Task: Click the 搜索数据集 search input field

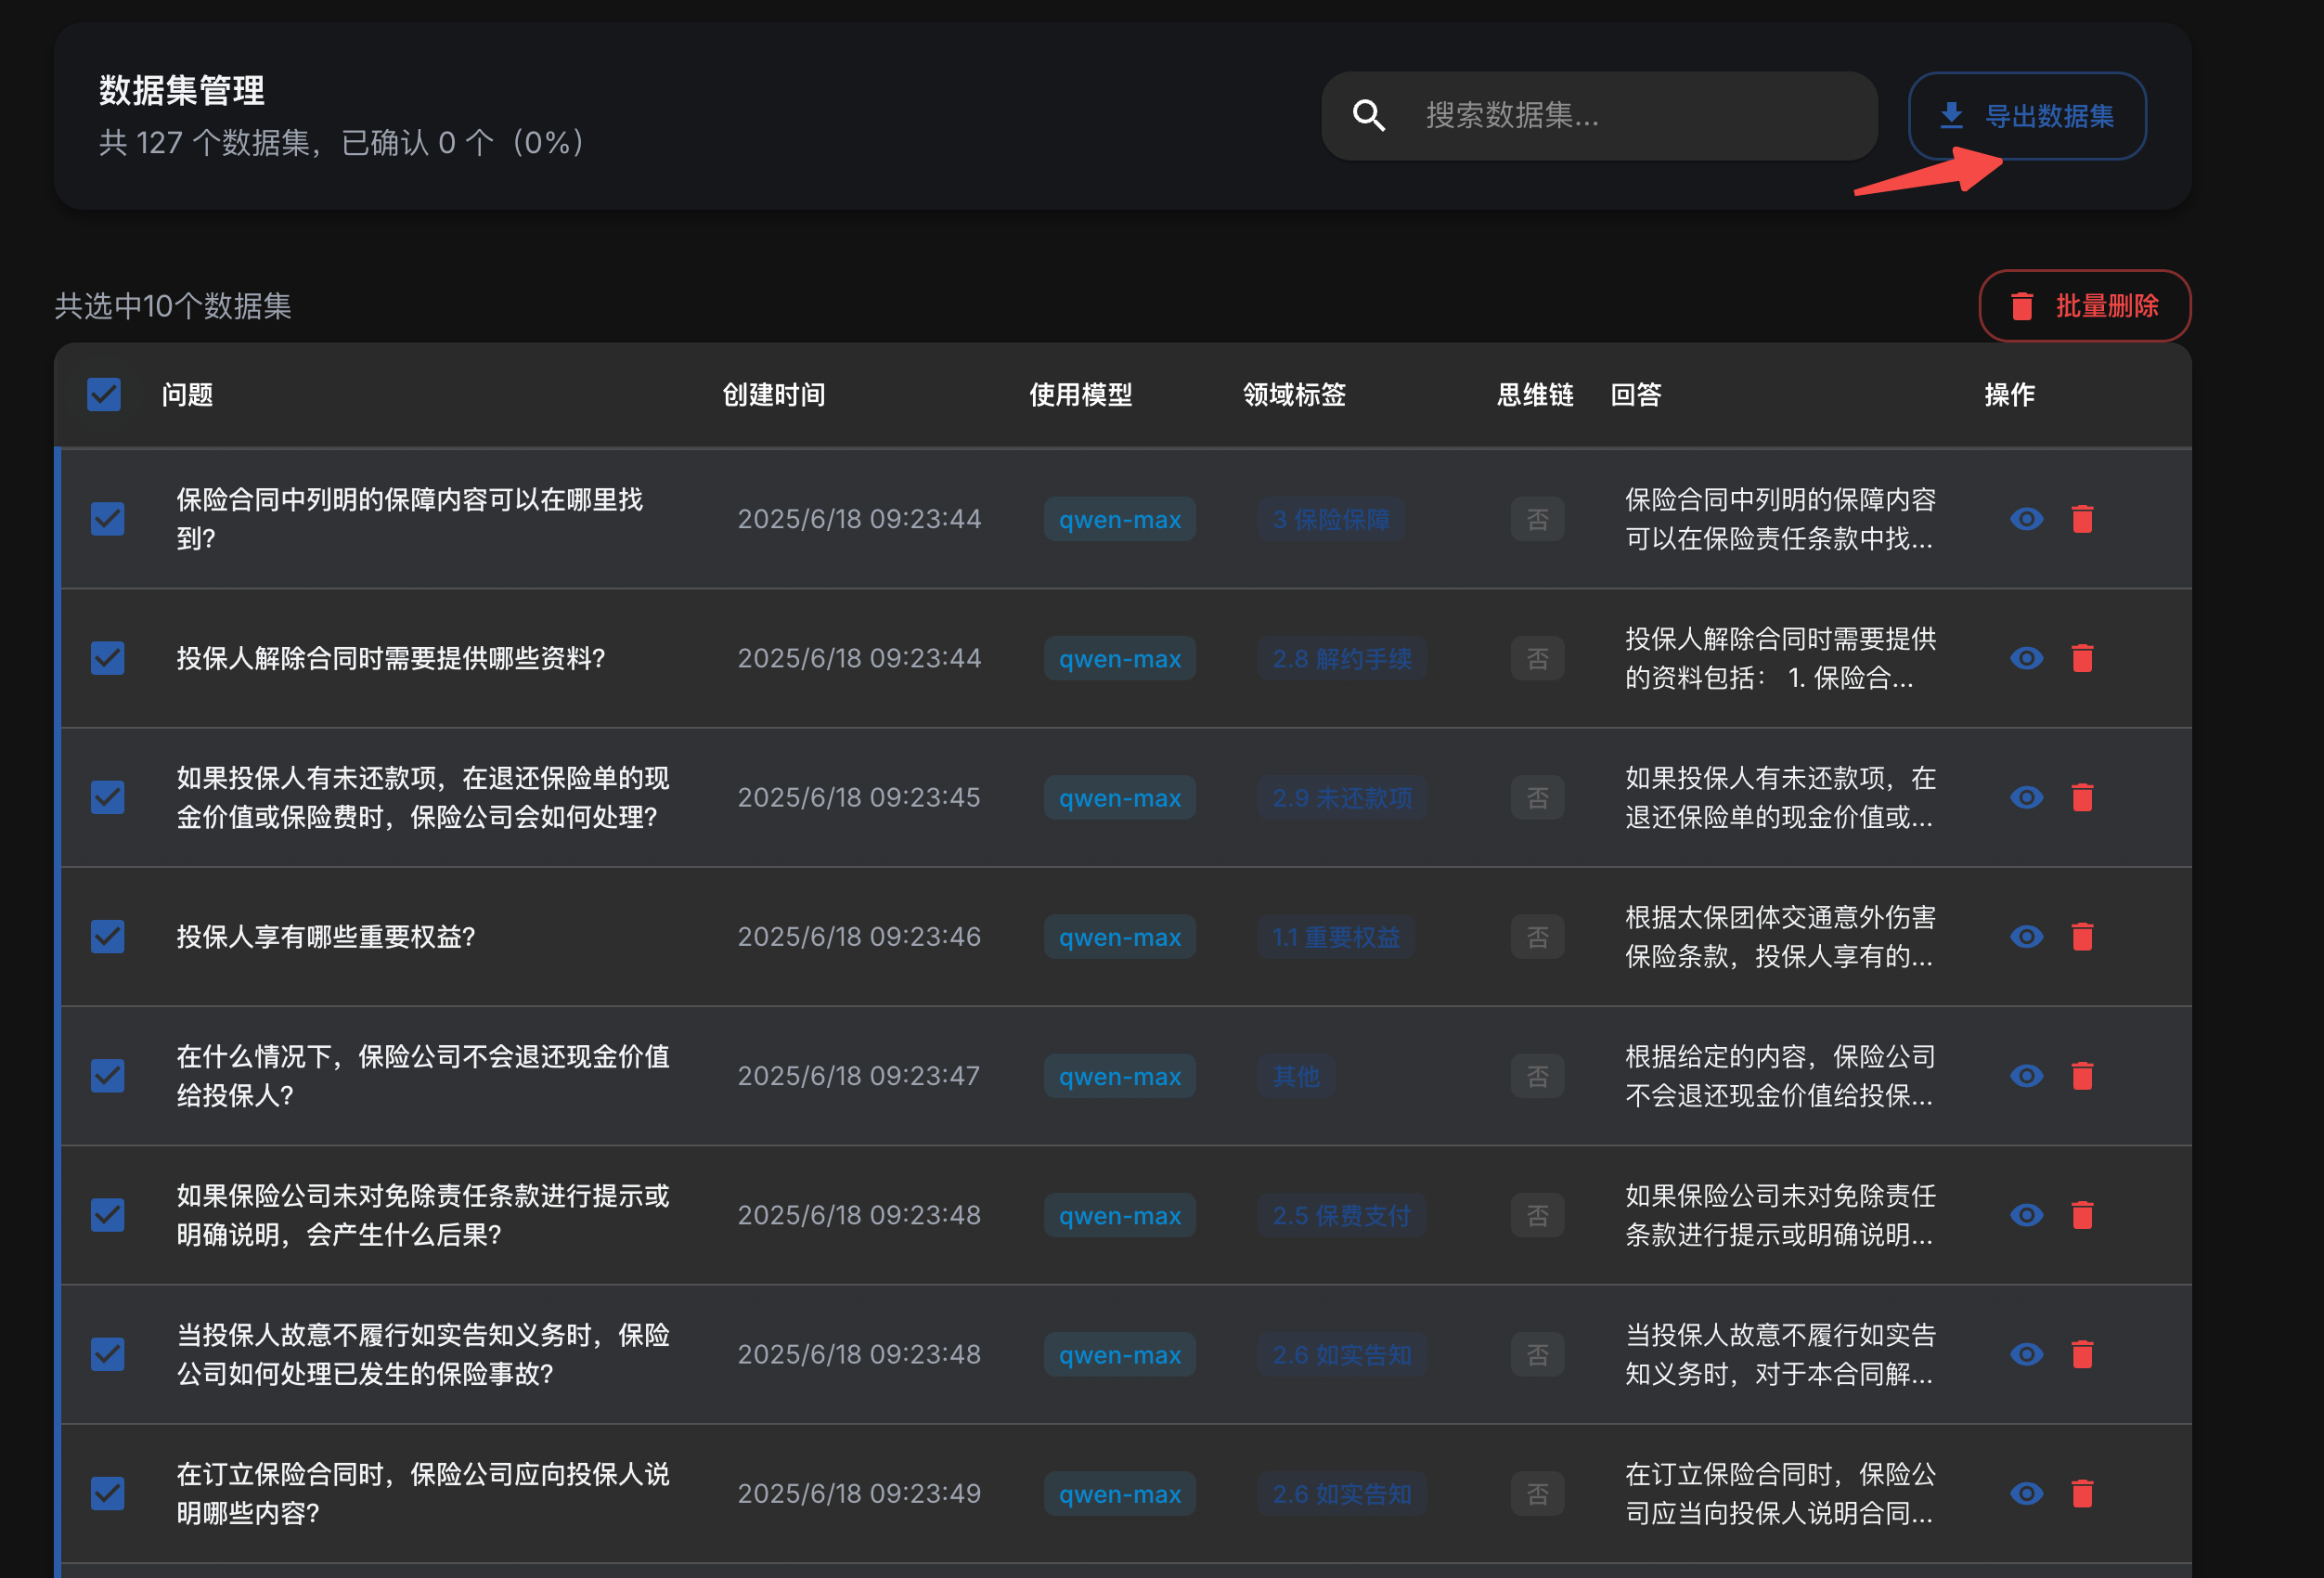Action: pyautogui.click(x=1620, y=115)
